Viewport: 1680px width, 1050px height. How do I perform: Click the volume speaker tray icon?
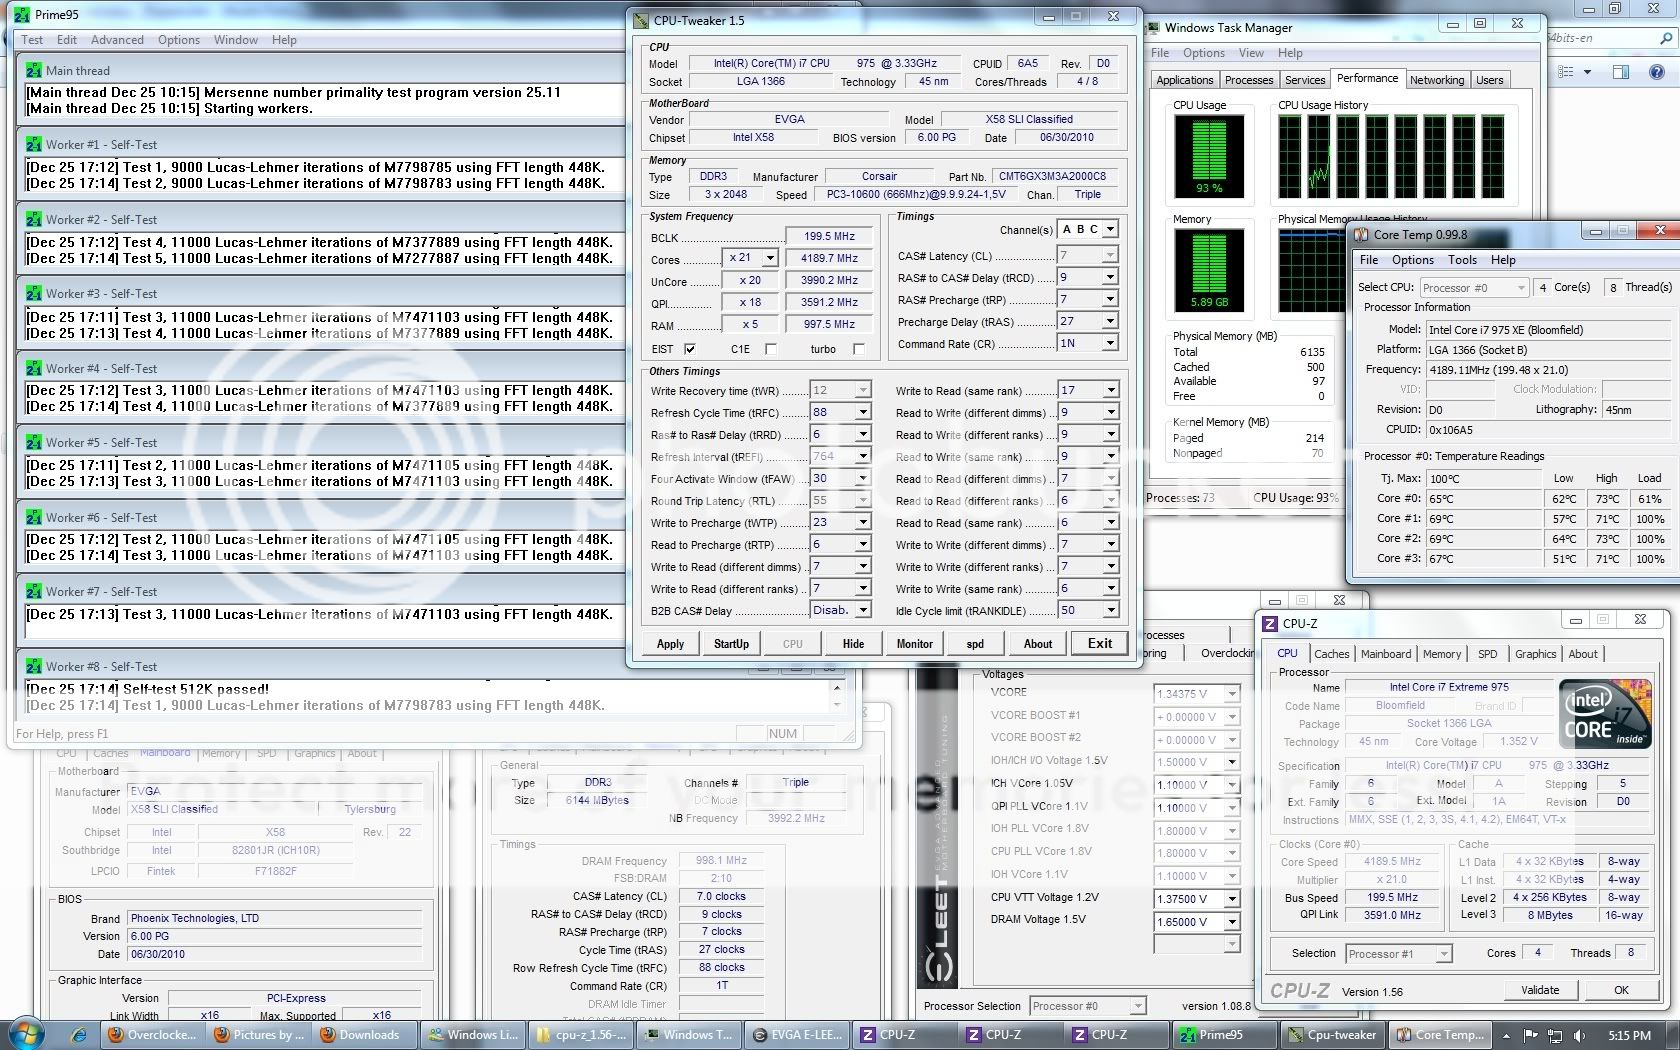[x=1580, y=1035]
